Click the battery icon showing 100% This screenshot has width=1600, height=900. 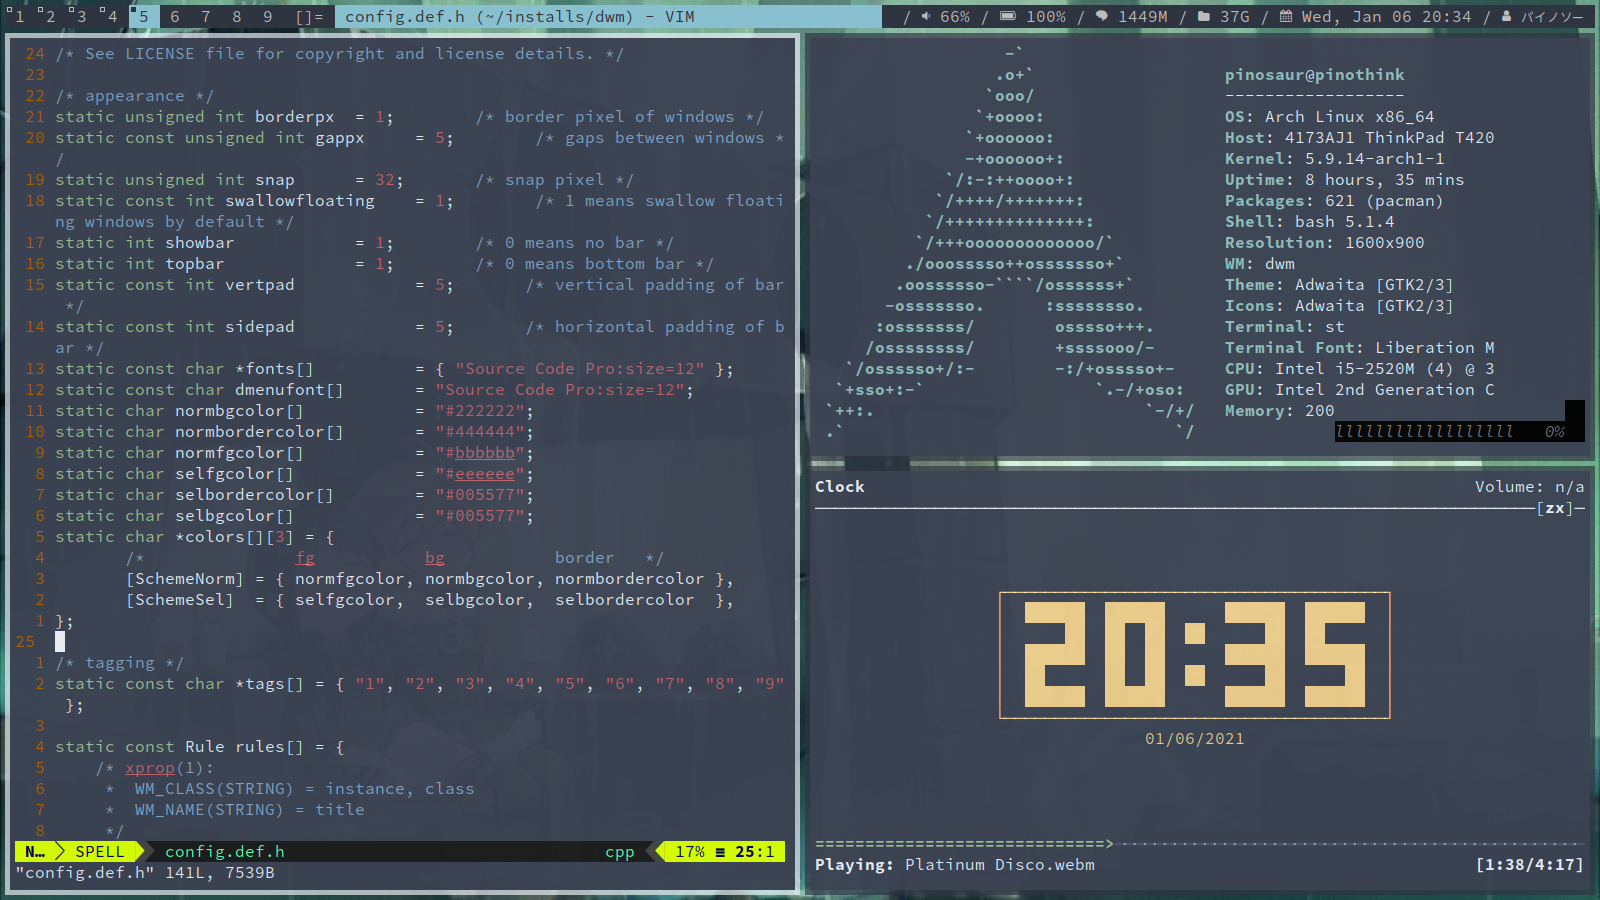pos(1009,17)
